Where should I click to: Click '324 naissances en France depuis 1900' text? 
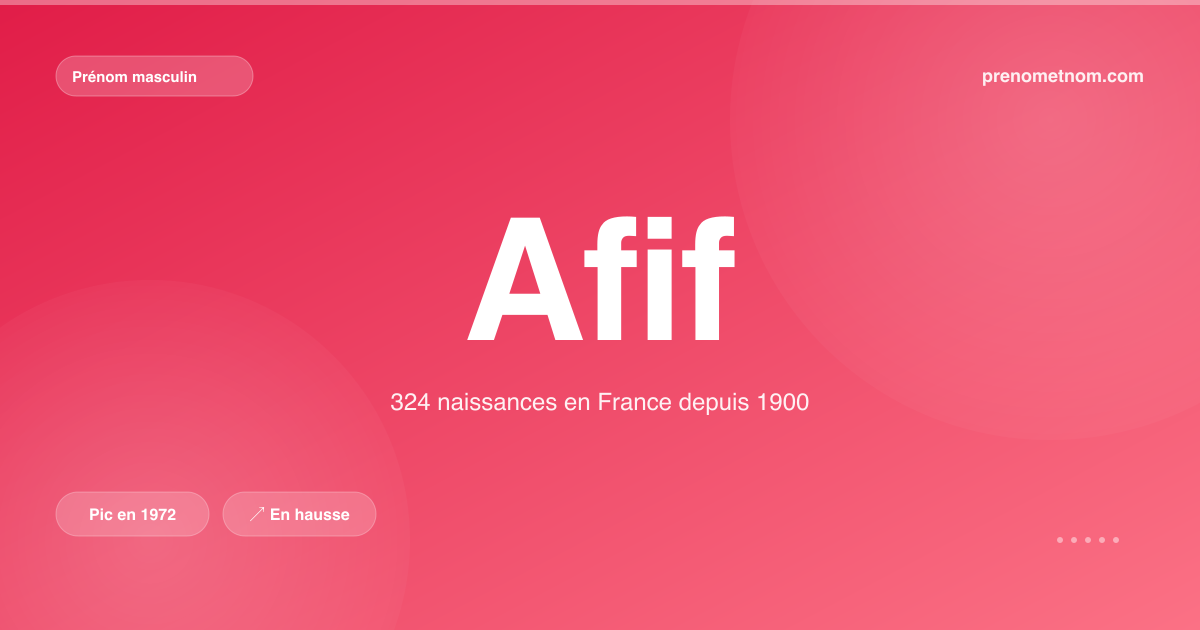click(600, 403)
